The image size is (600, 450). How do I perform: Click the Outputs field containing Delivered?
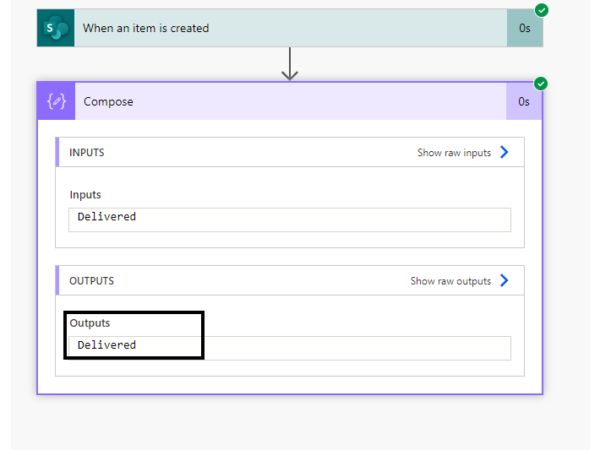point(290,345)
